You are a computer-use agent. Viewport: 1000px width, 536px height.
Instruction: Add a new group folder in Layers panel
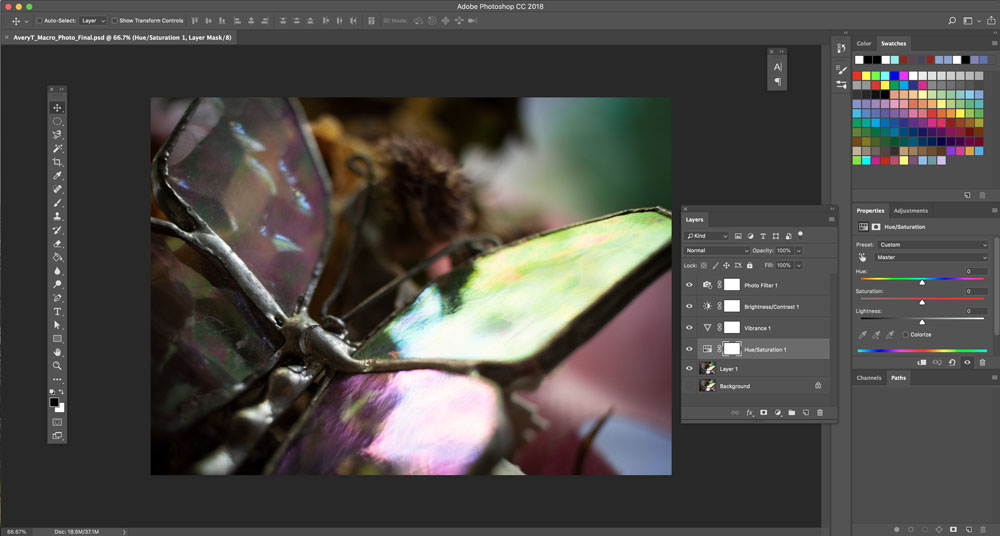[791, 413]
